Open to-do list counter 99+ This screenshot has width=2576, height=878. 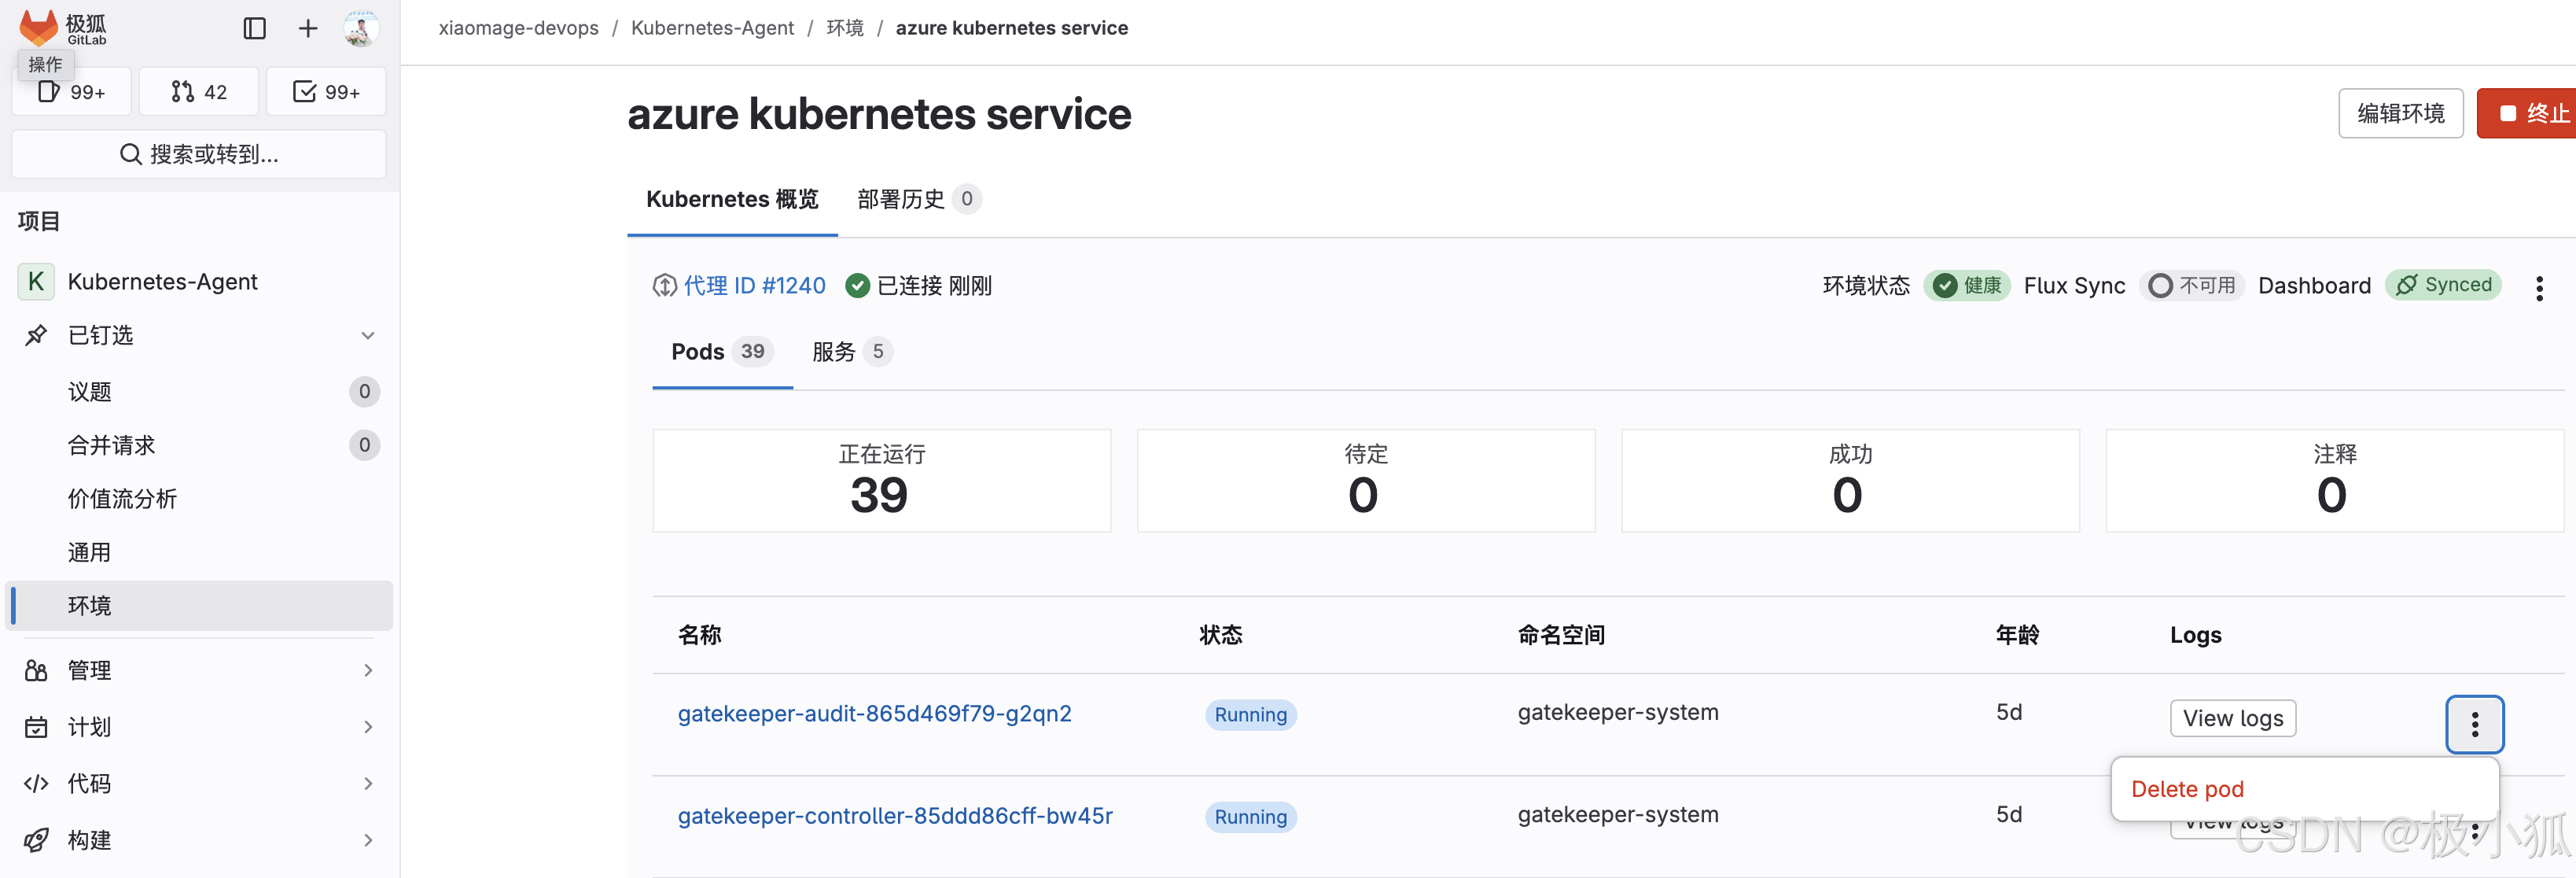pyautogui.click(x=326, y=92)
